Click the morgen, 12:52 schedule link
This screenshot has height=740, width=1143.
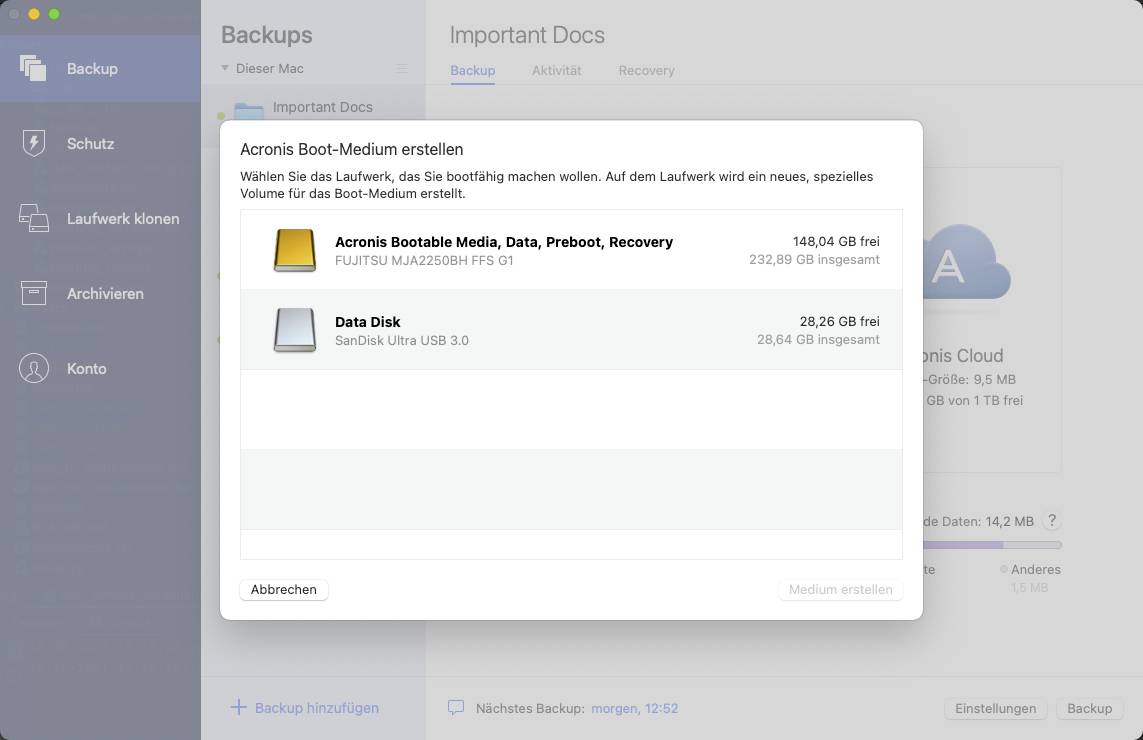pyautogui.click(x=634, y=708)
